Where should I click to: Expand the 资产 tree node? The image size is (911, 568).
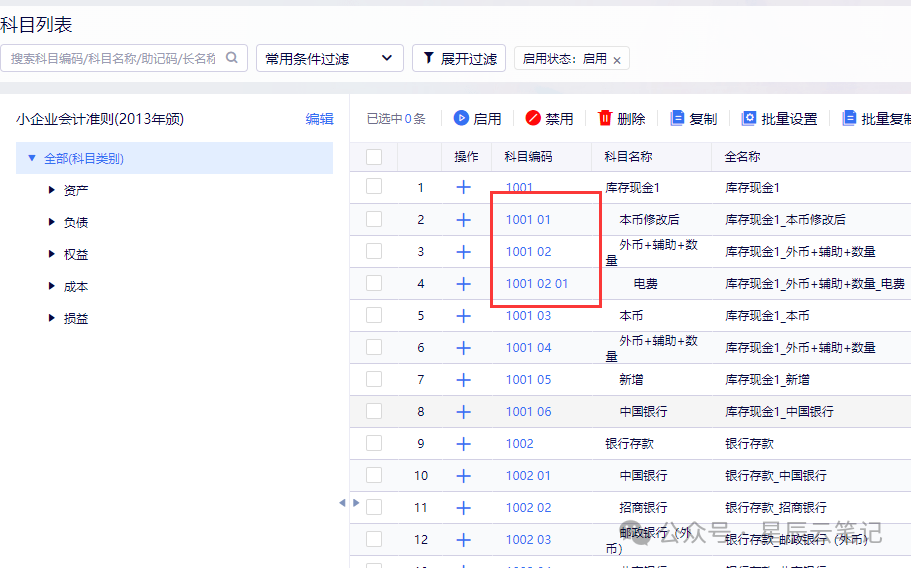click(51, 190)
